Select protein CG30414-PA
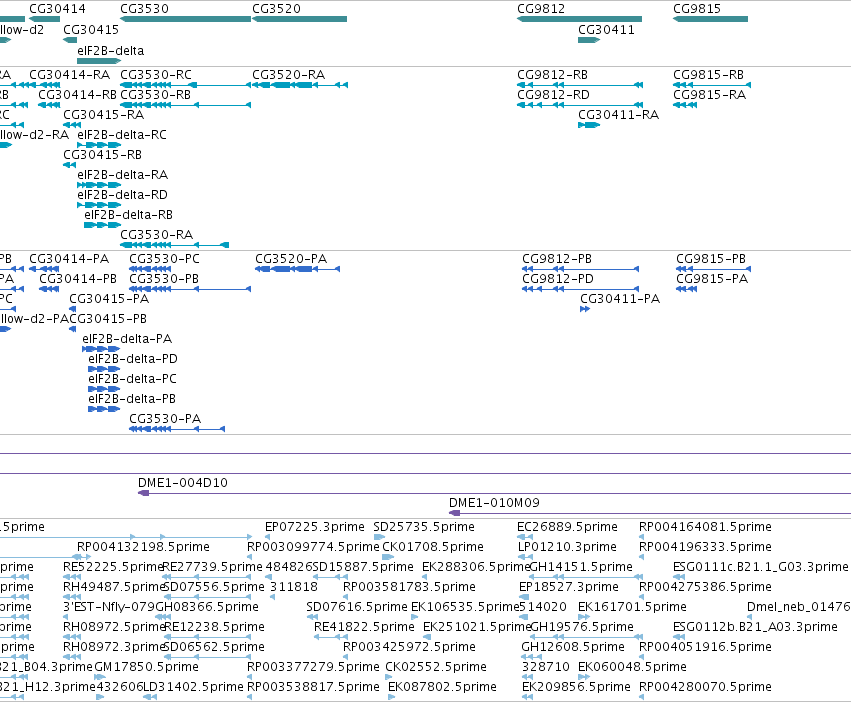Screen dimensions: 851x702 click(69, 259)
